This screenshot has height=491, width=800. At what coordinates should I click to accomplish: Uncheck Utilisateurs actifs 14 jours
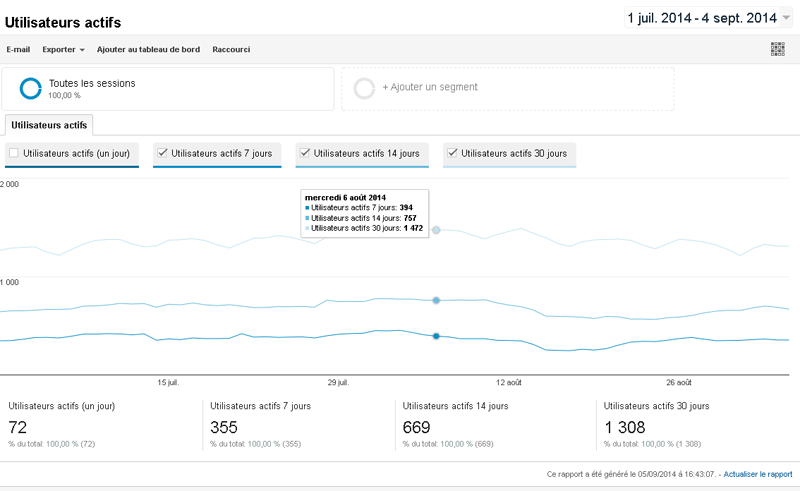305,153
